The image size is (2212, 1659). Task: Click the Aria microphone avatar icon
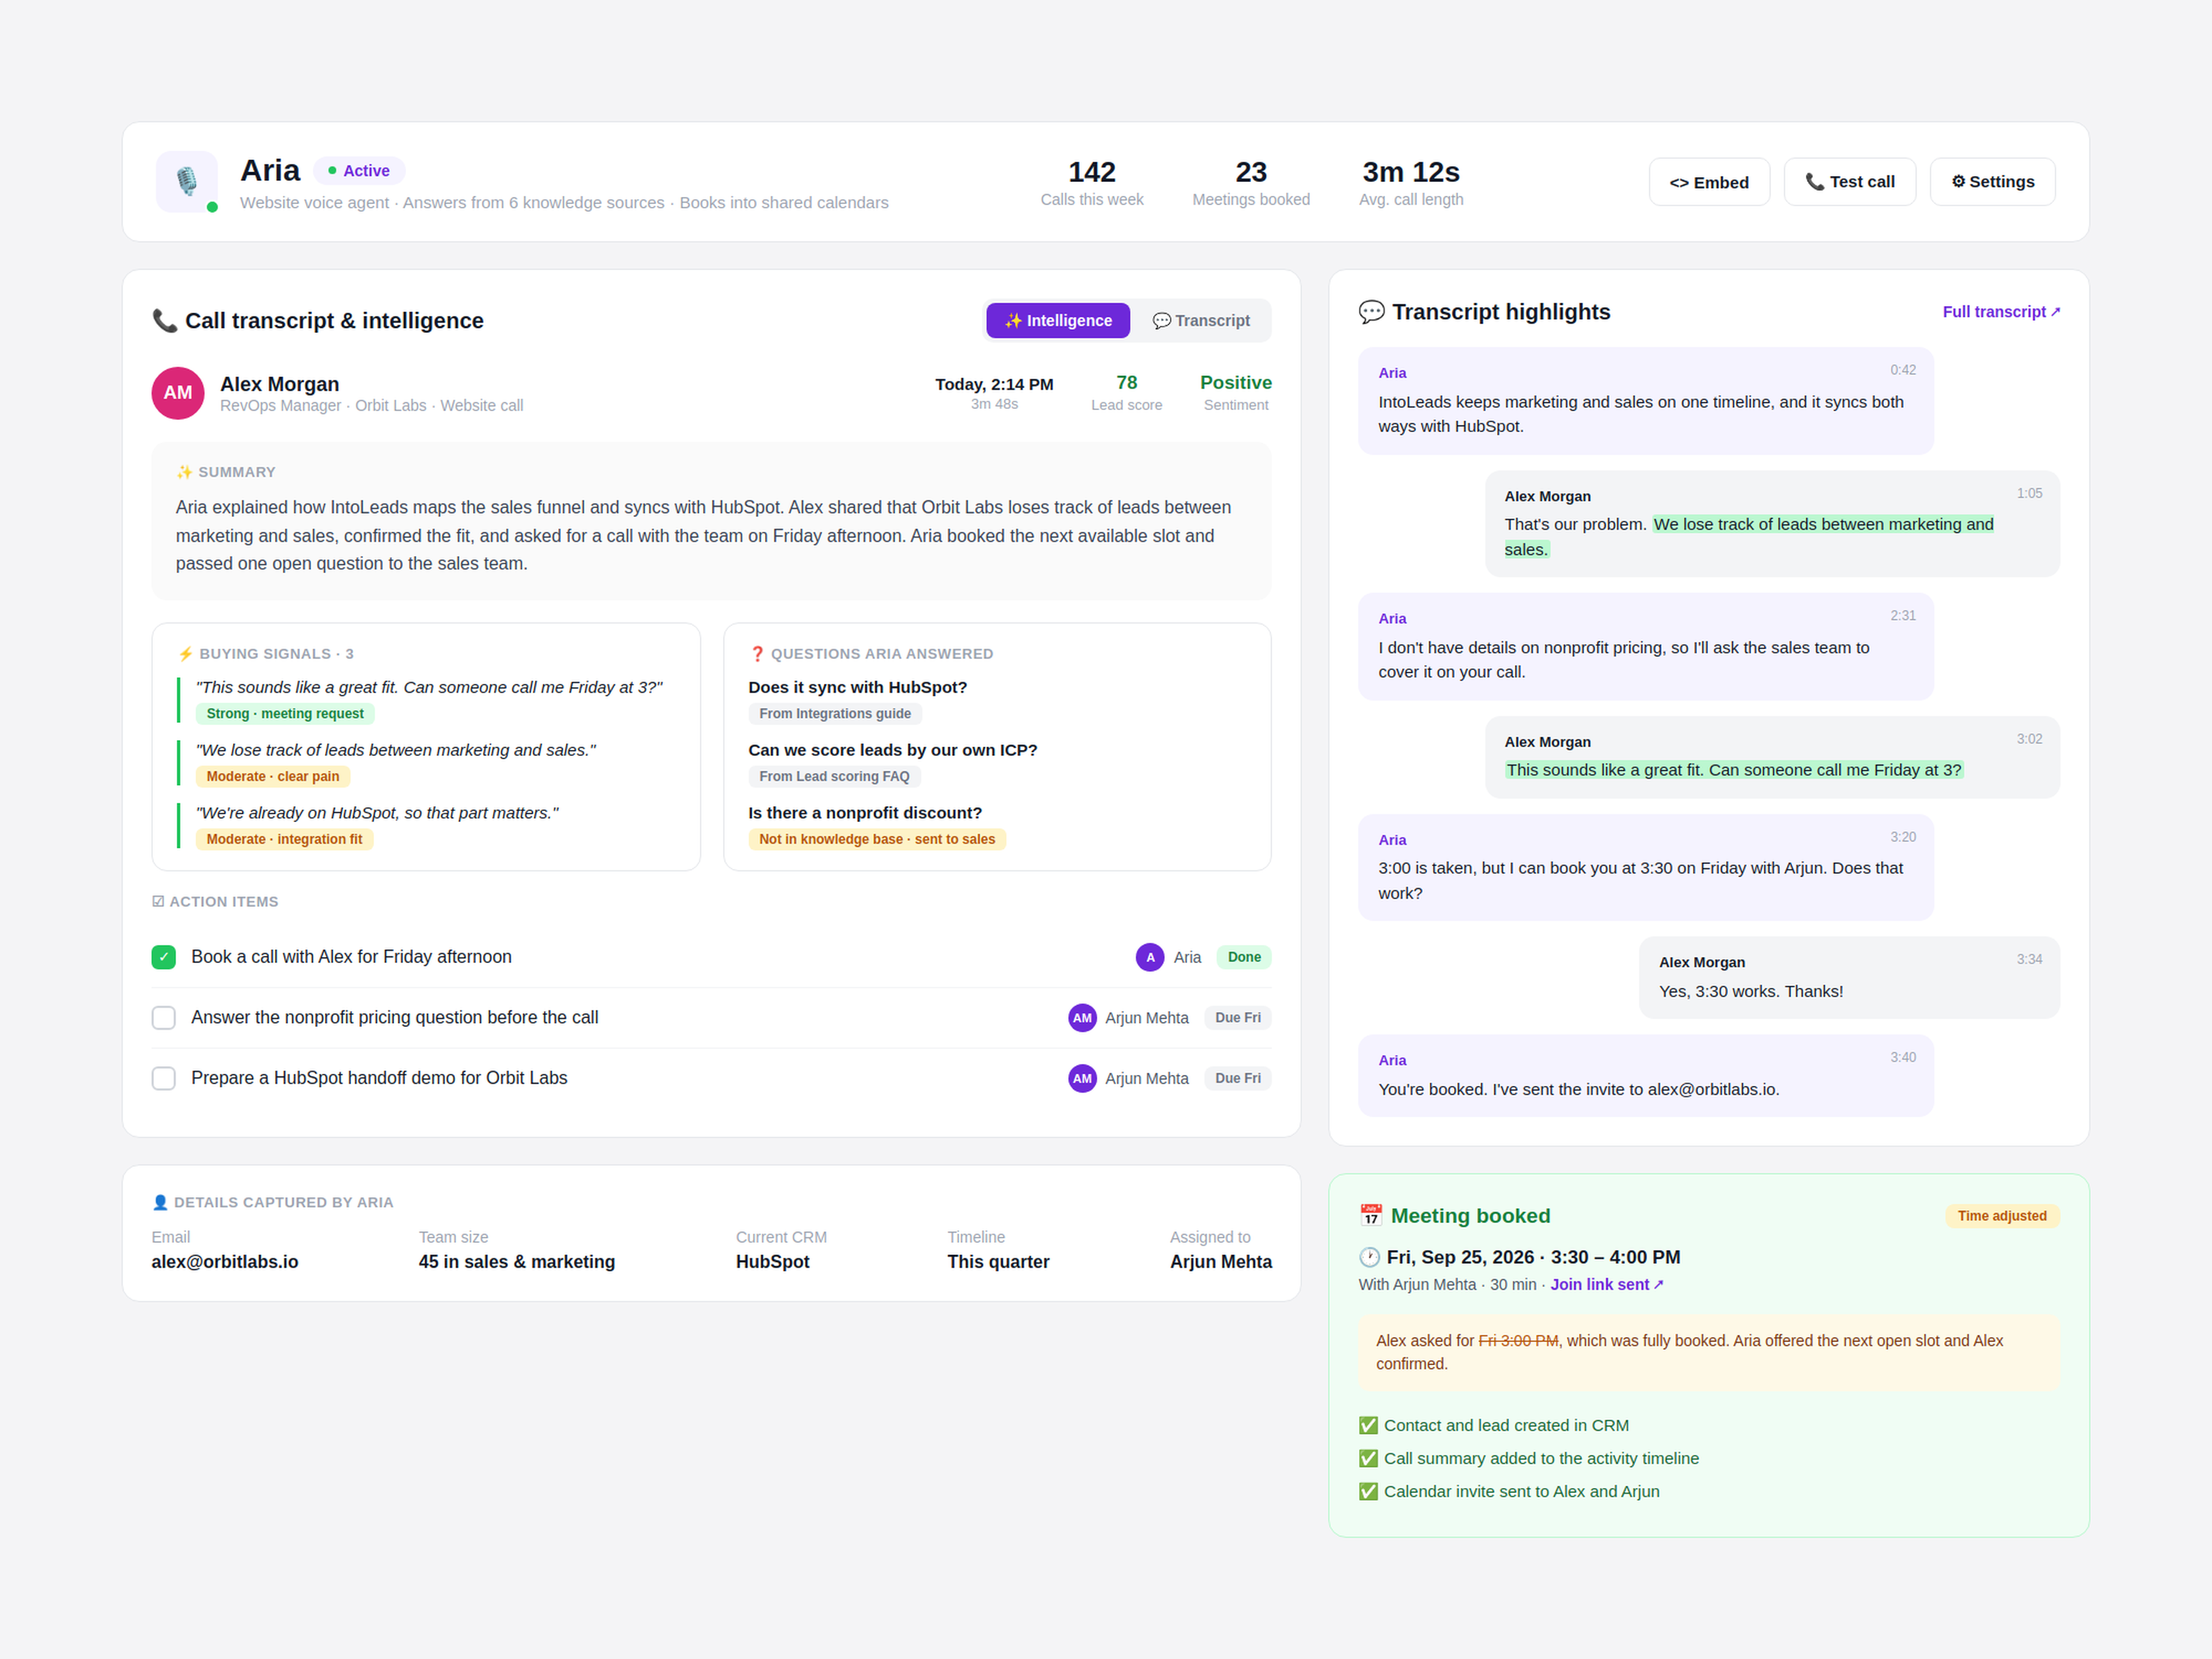coord(187,181)
